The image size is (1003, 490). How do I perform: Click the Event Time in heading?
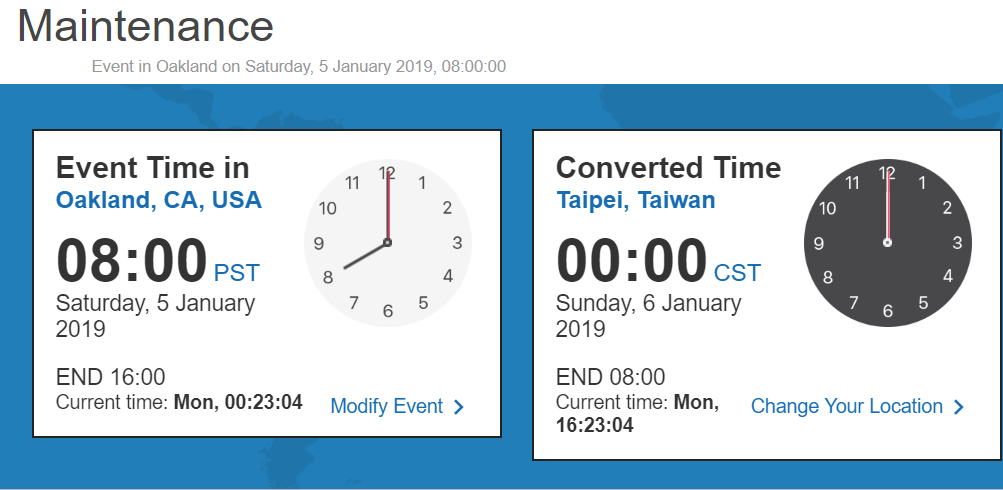coord(152,168)
